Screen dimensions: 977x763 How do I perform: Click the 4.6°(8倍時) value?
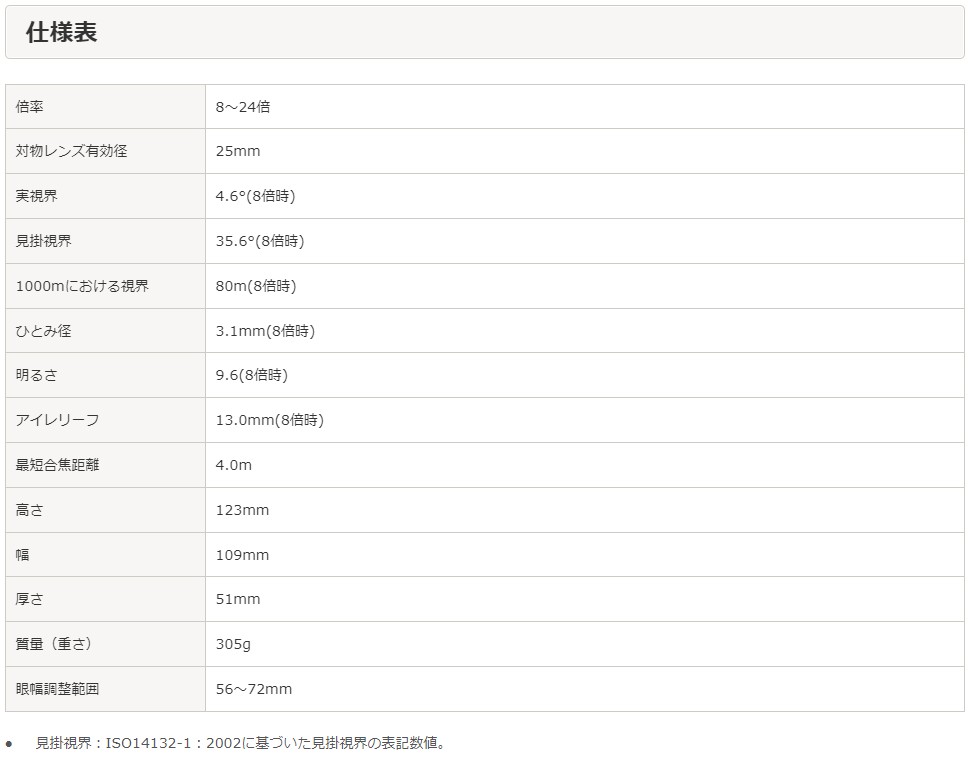coord(255,196)
